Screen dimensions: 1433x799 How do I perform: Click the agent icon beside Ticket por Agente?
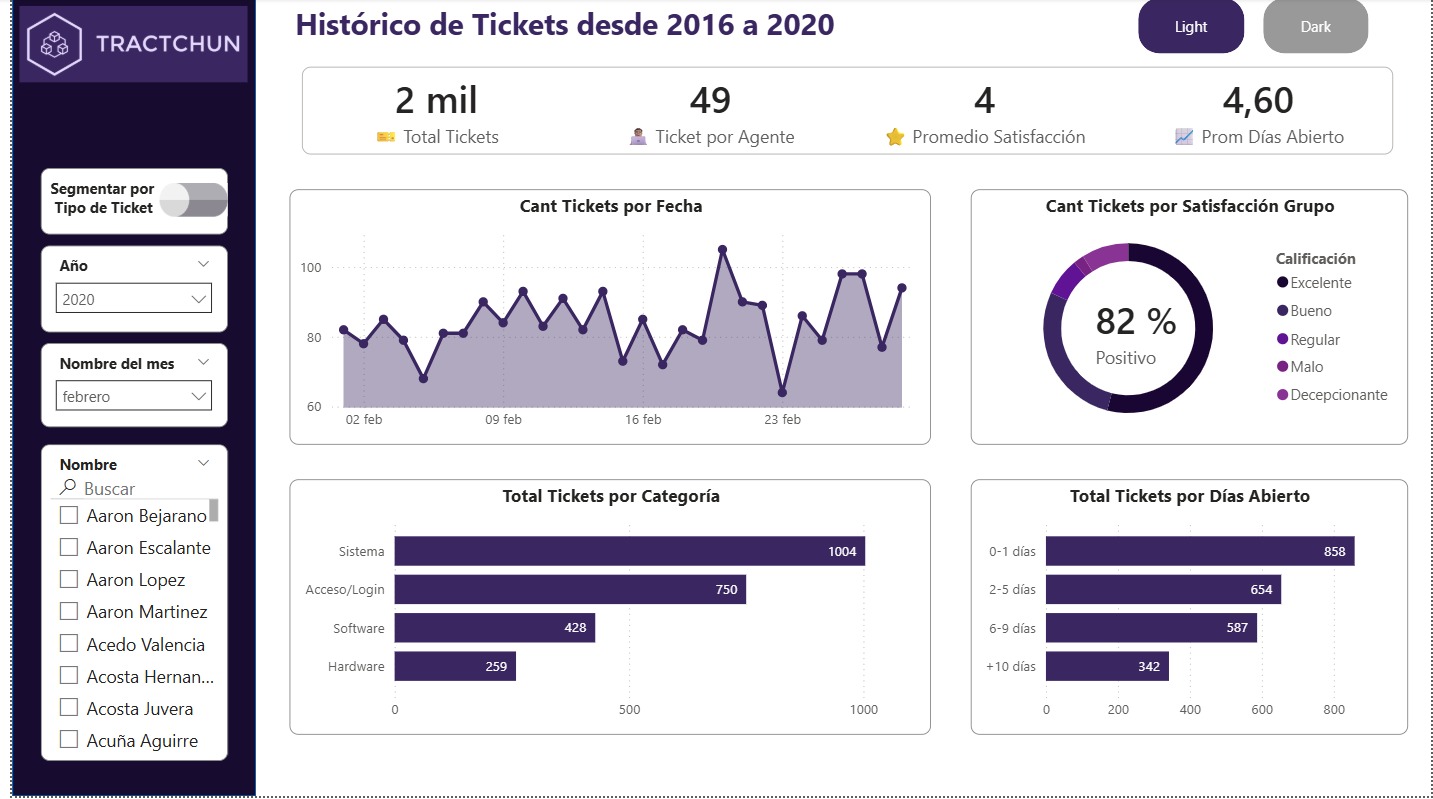[638, 137]
